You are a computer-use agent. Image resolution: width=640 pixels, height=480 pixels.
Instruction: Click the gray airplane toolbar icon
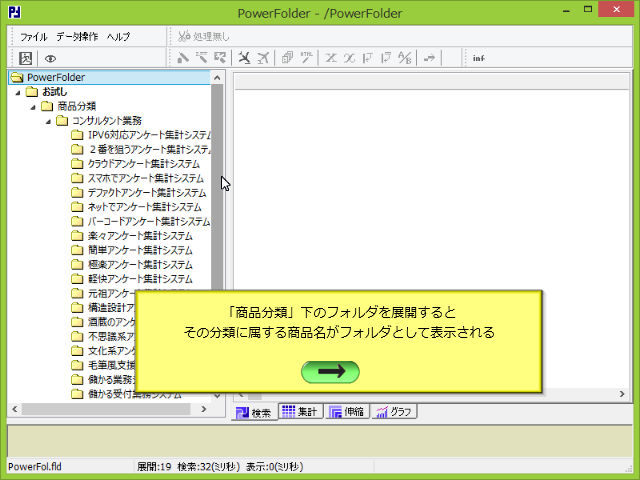tap(263, 58)
